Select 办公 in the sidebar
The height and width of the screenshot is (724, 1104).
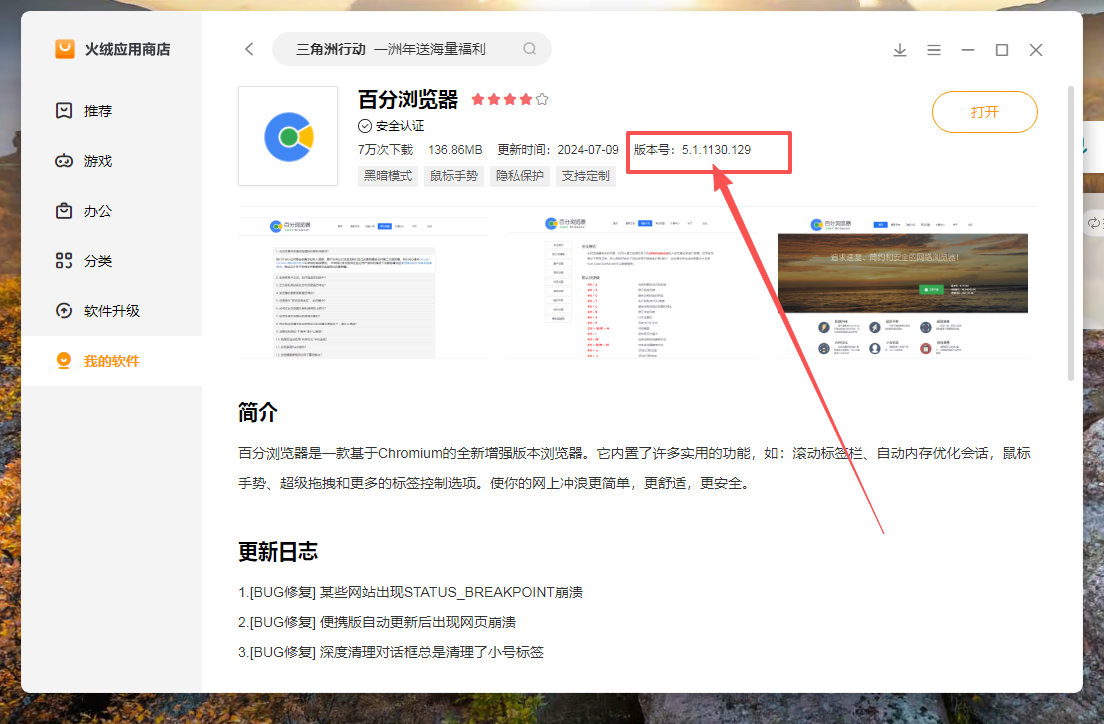(x=98, y=211)
